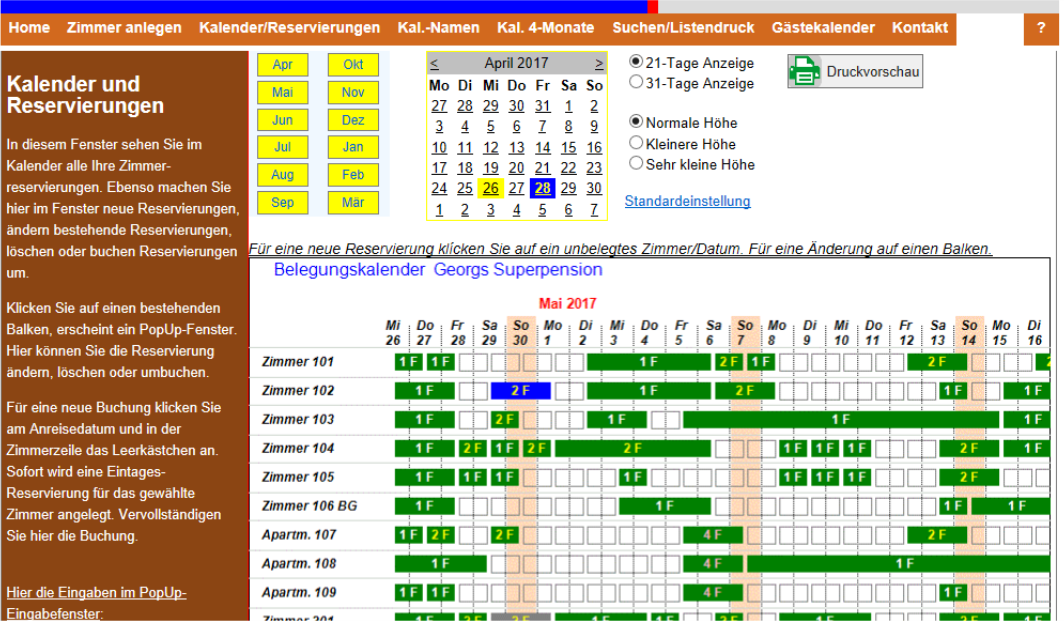
Task: Click the Standardeinstellung link
Action: pyautogui.click(x=687, y=201)
